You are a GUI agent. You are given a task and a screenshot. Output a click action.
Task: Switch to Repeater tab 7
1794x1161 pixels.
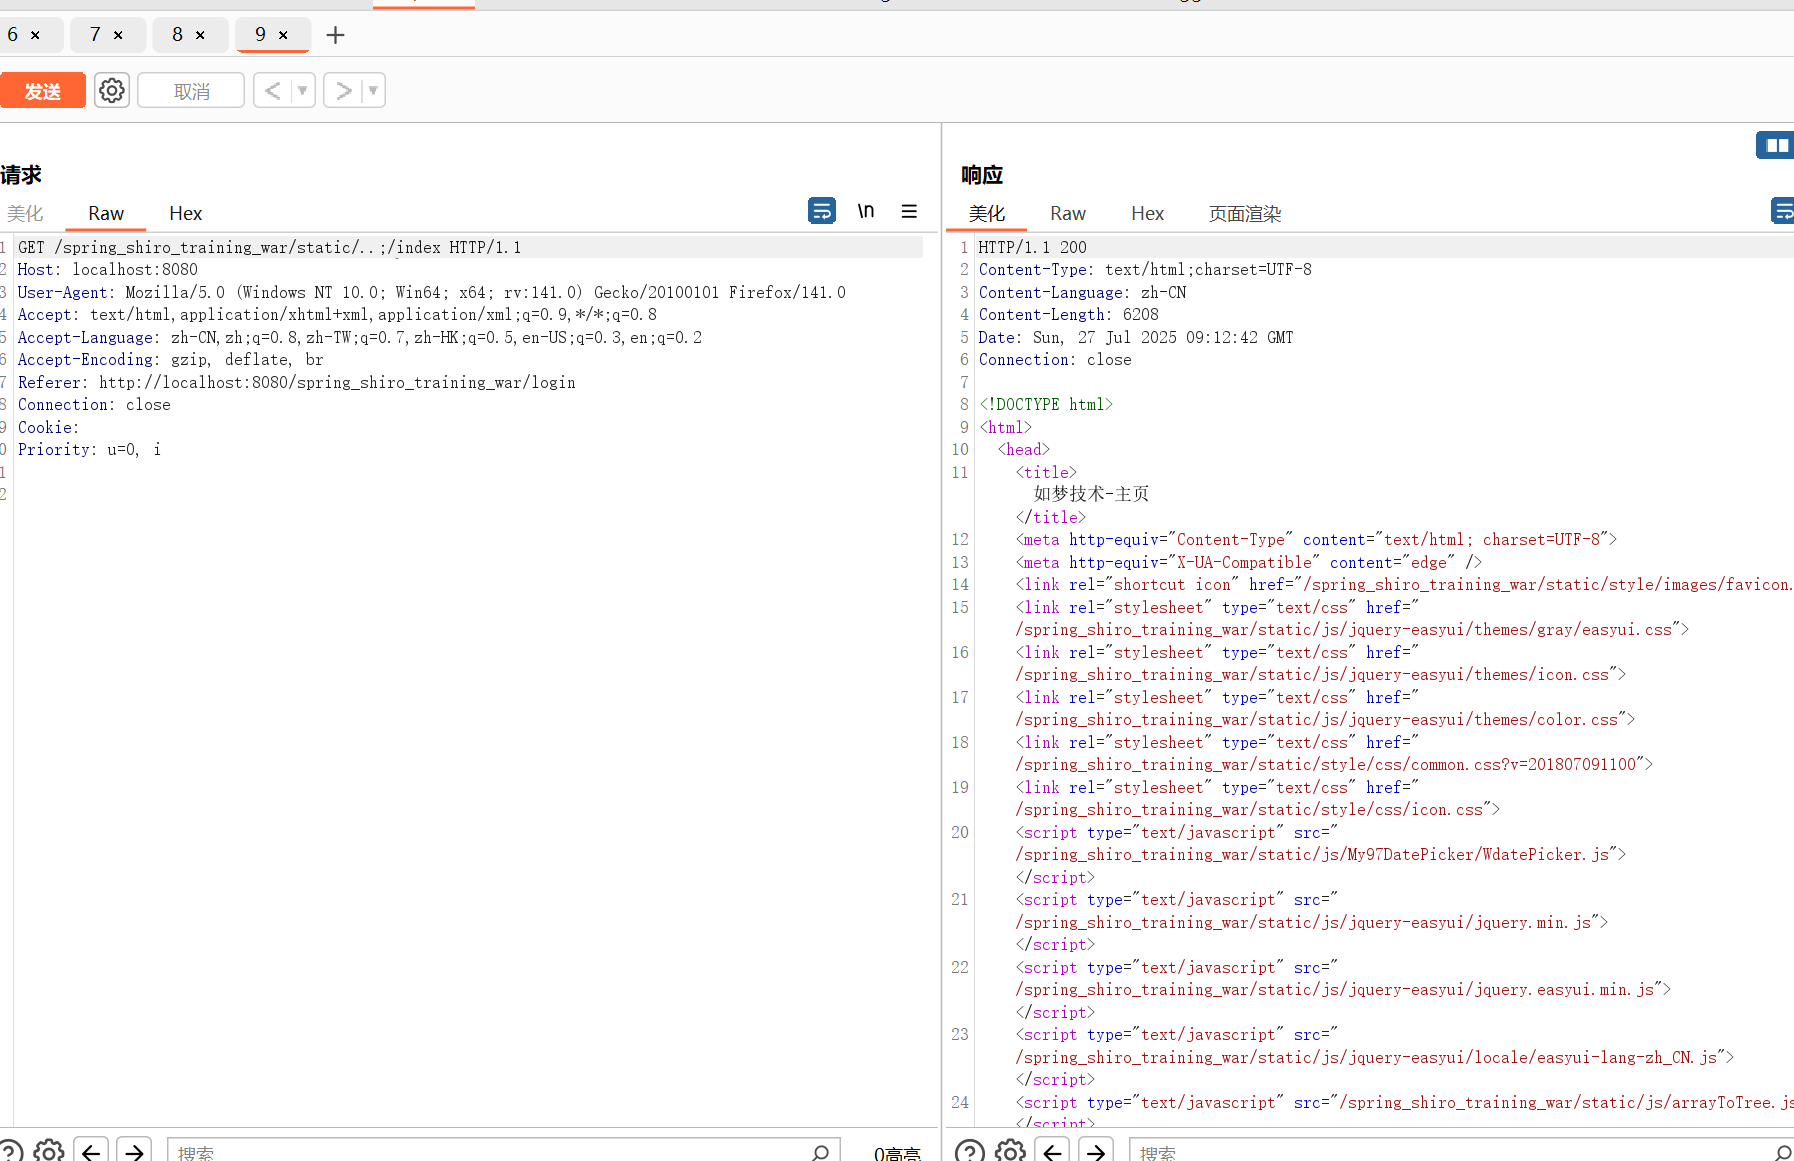click(x=95, y=35)
